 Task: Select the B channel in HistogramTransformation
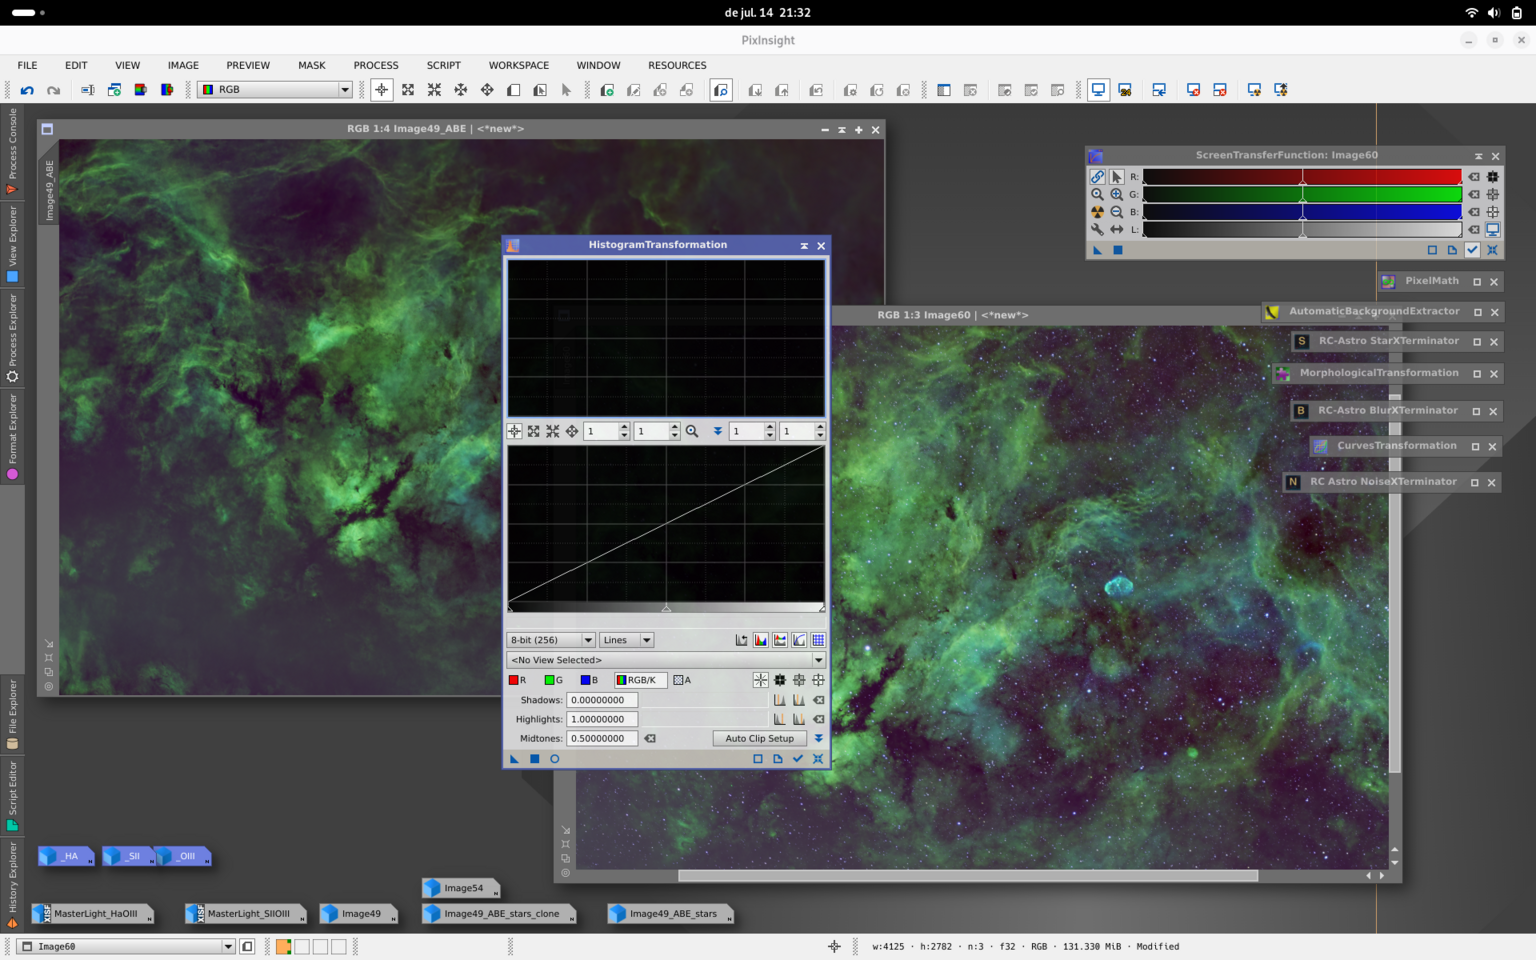click(x=589, y=680)
